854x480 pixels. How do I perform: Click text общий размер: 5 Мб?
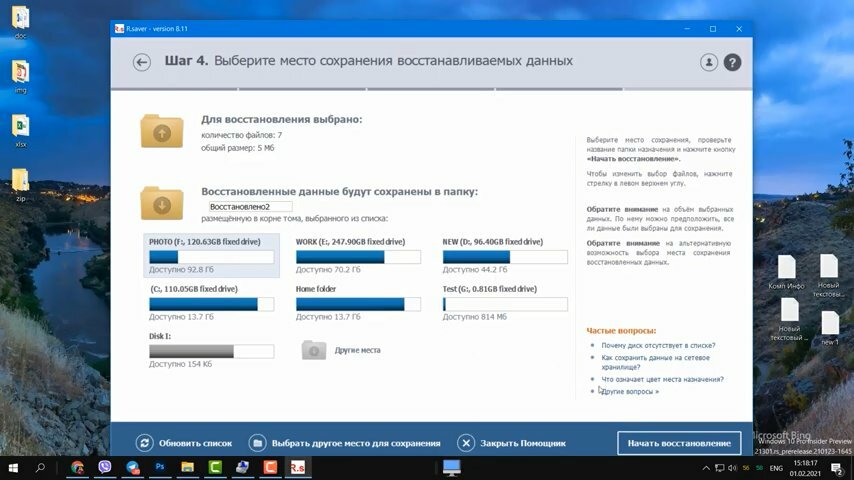click(x=237, y=148)
